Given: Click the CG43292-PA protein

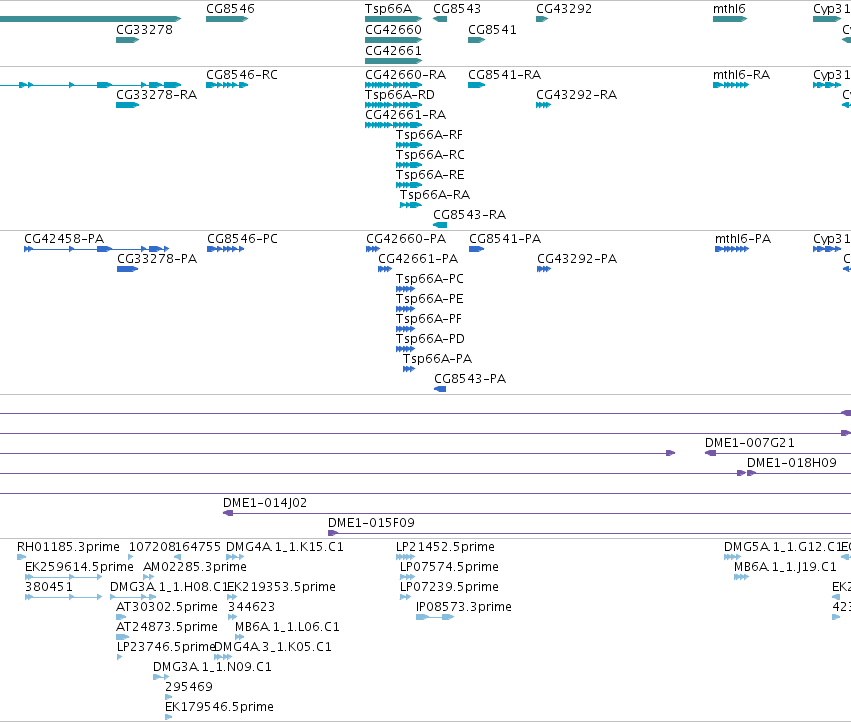Looking at the screenshot, I should click(544, 269).
